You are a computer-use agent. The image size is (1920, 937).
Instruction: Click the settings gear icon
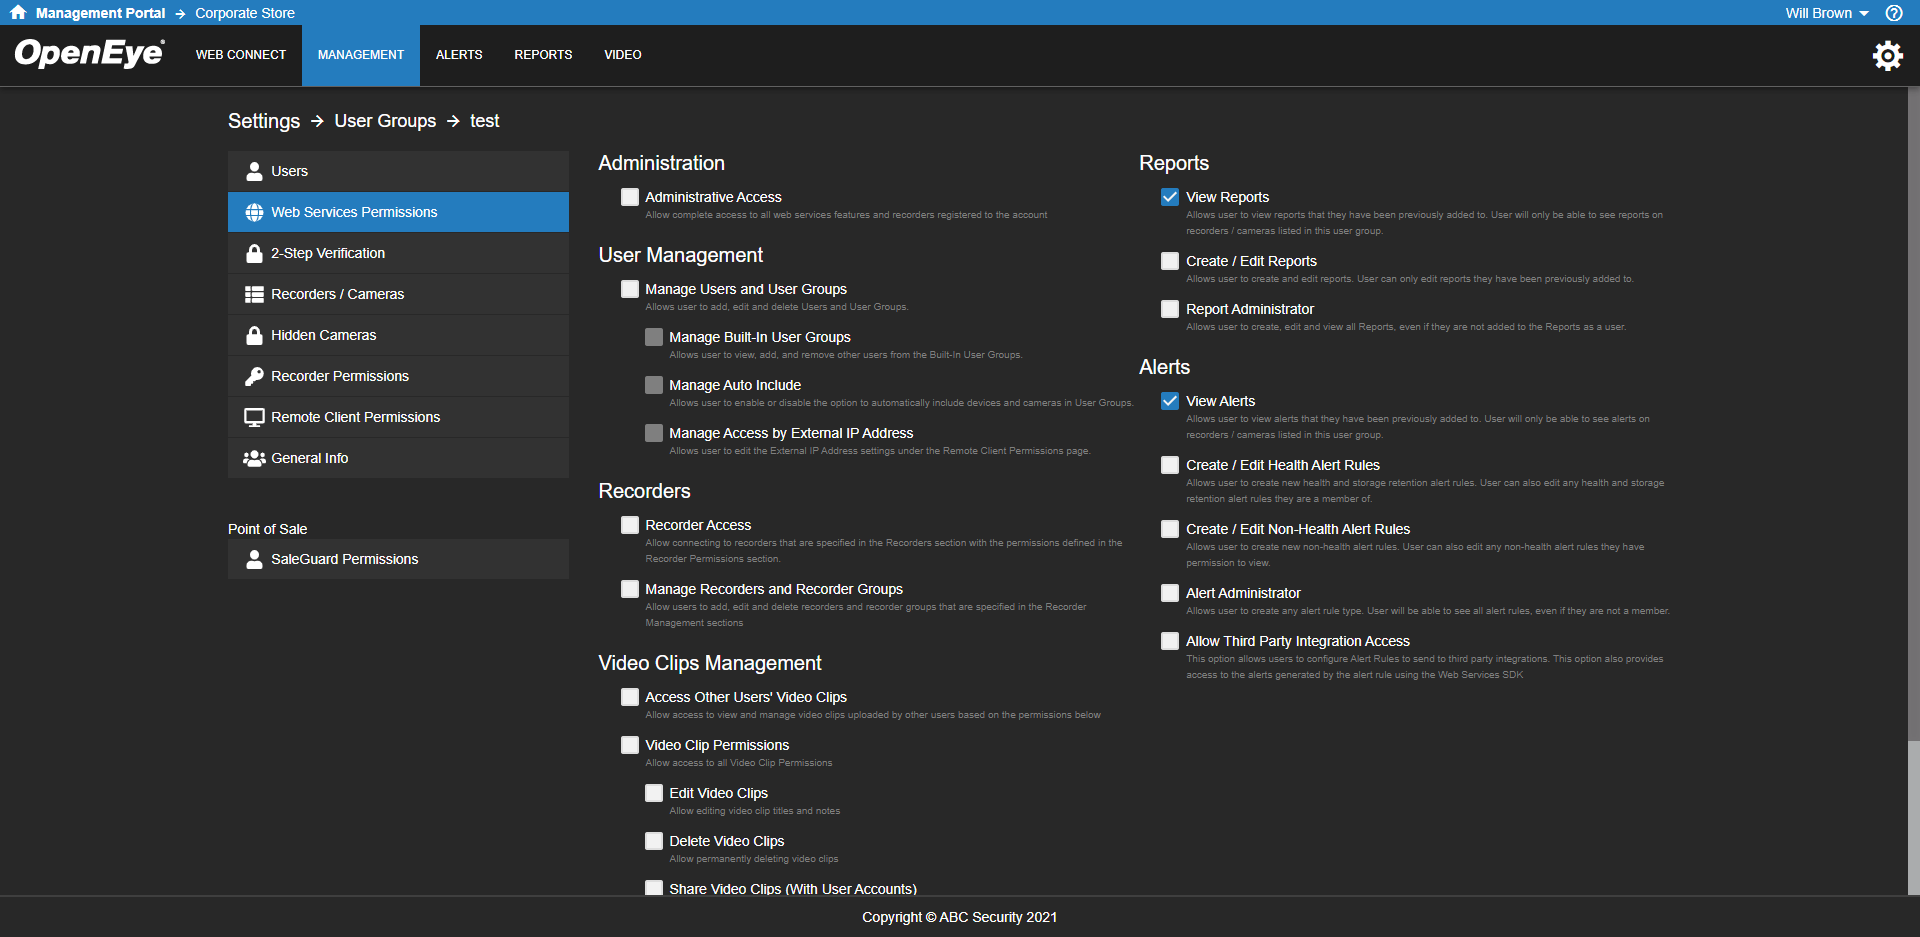pyautogui.click(x=1888, y=55)
